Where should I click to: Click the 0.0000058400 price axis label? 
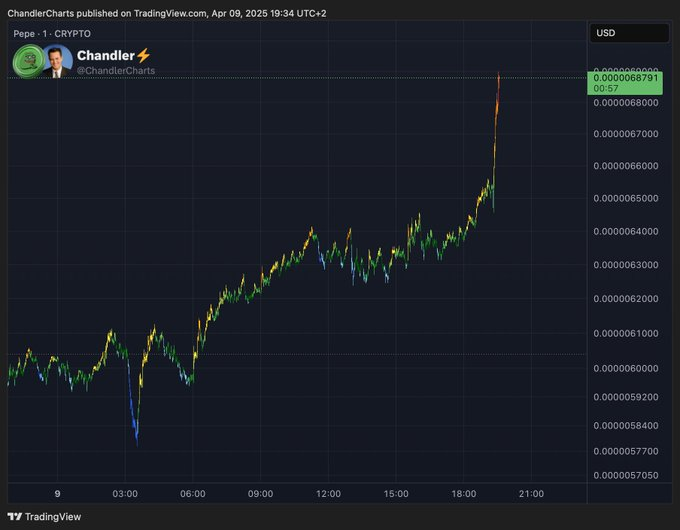[x=625, y=426]
